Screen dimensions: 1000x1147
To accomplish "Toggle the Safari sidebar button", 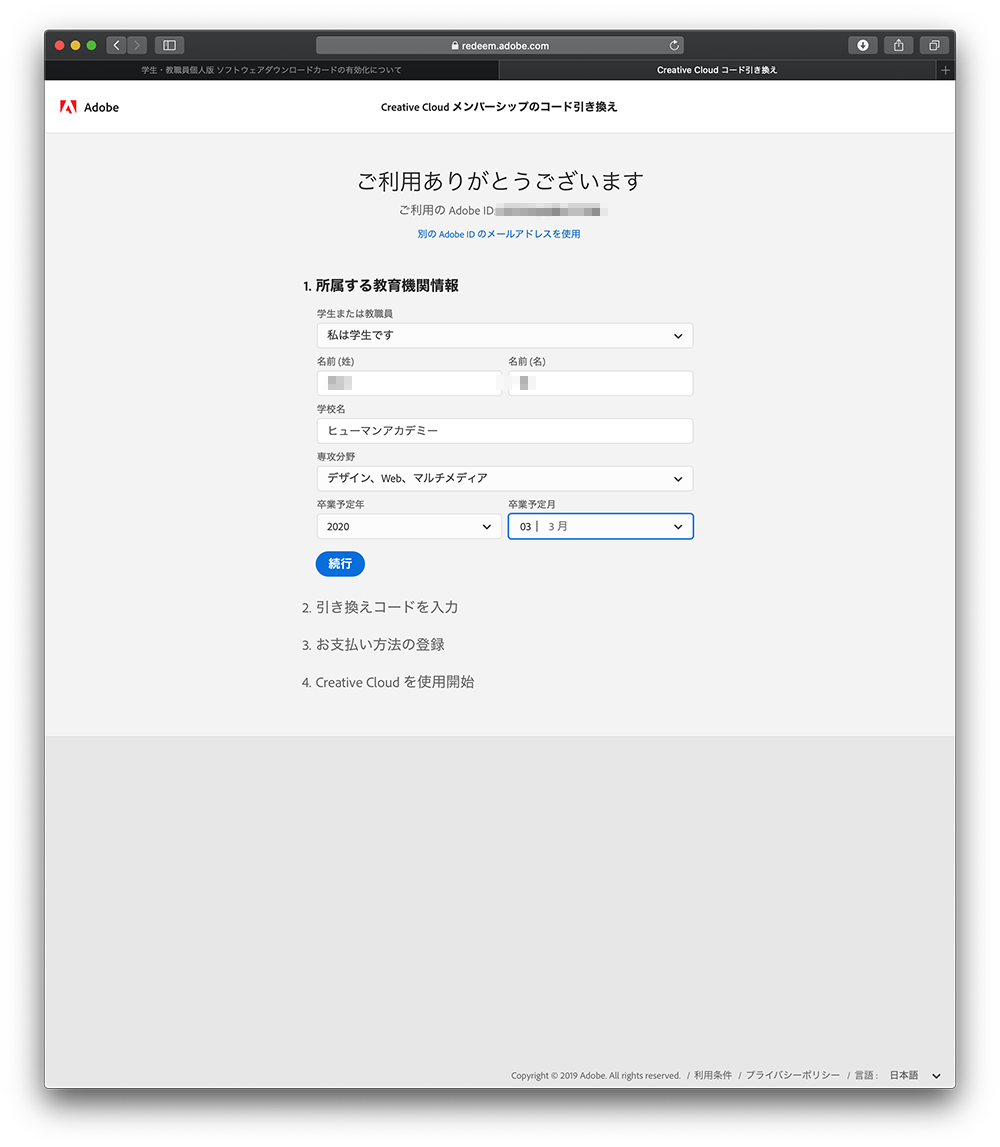I will (x=169, y=45).
